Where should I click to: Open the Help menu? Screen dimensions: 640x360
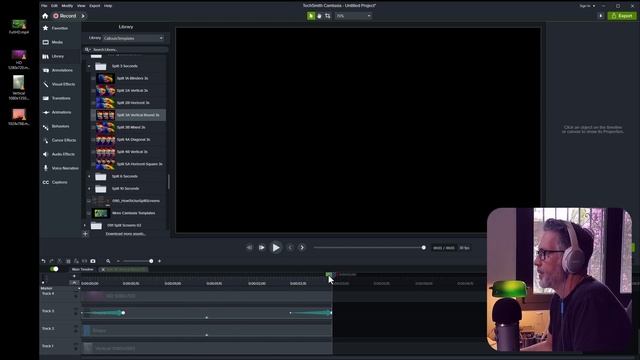[108, 6]
